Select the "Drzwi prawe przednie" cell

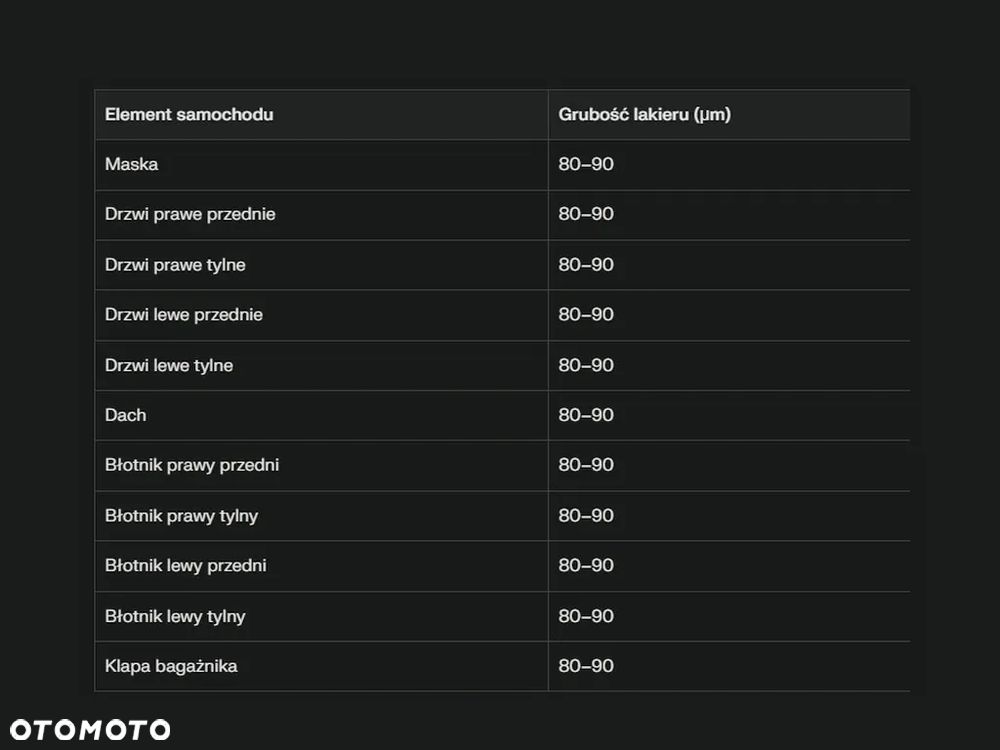pos(190,214)
